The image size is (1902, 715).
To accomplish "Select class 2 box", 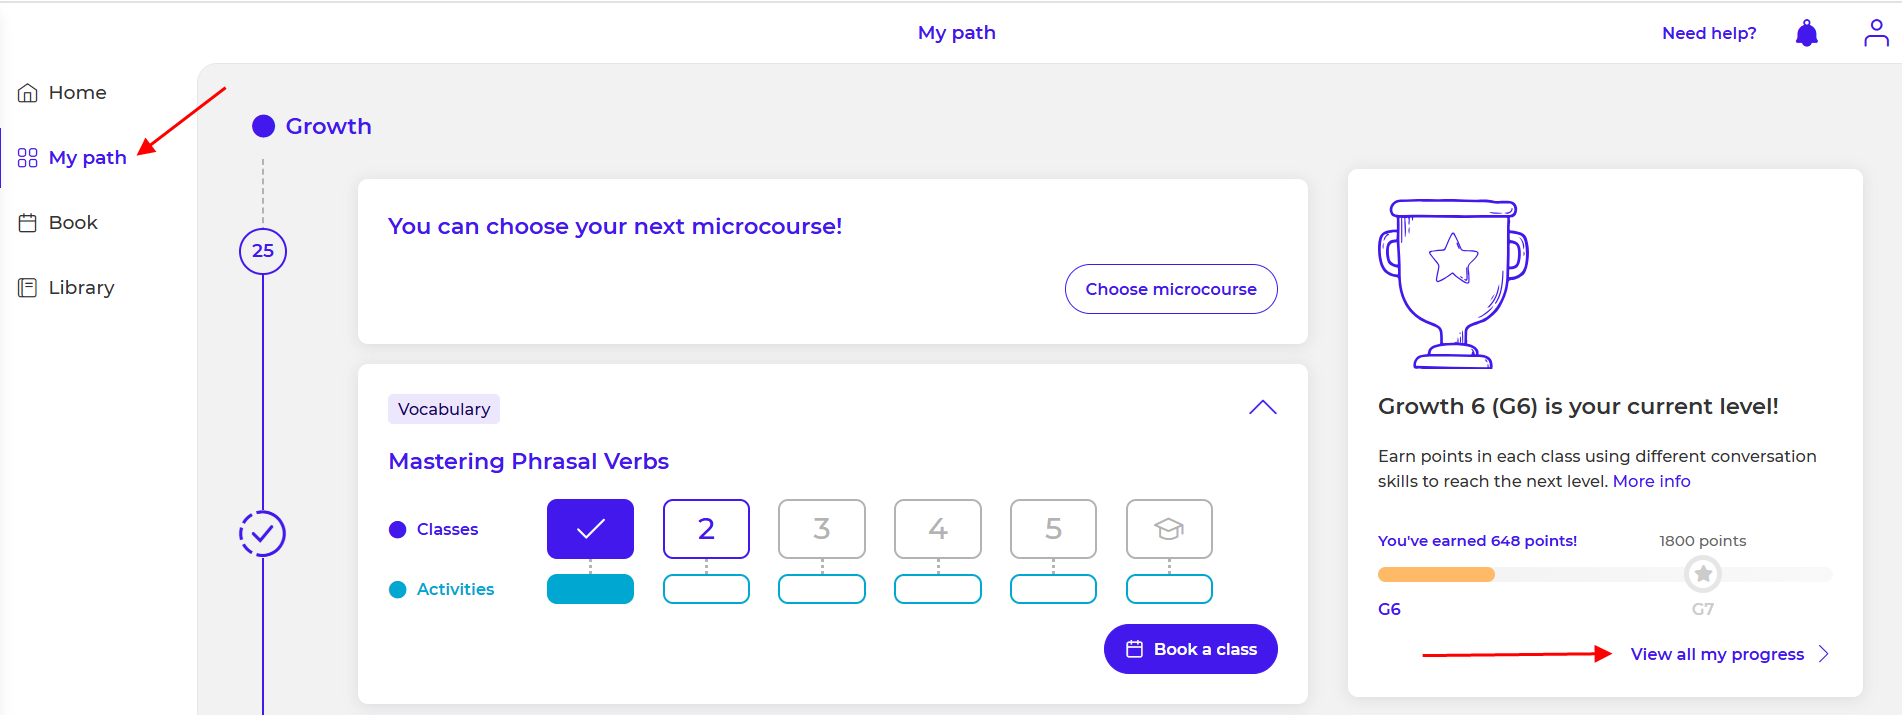I will pos(706,529).
